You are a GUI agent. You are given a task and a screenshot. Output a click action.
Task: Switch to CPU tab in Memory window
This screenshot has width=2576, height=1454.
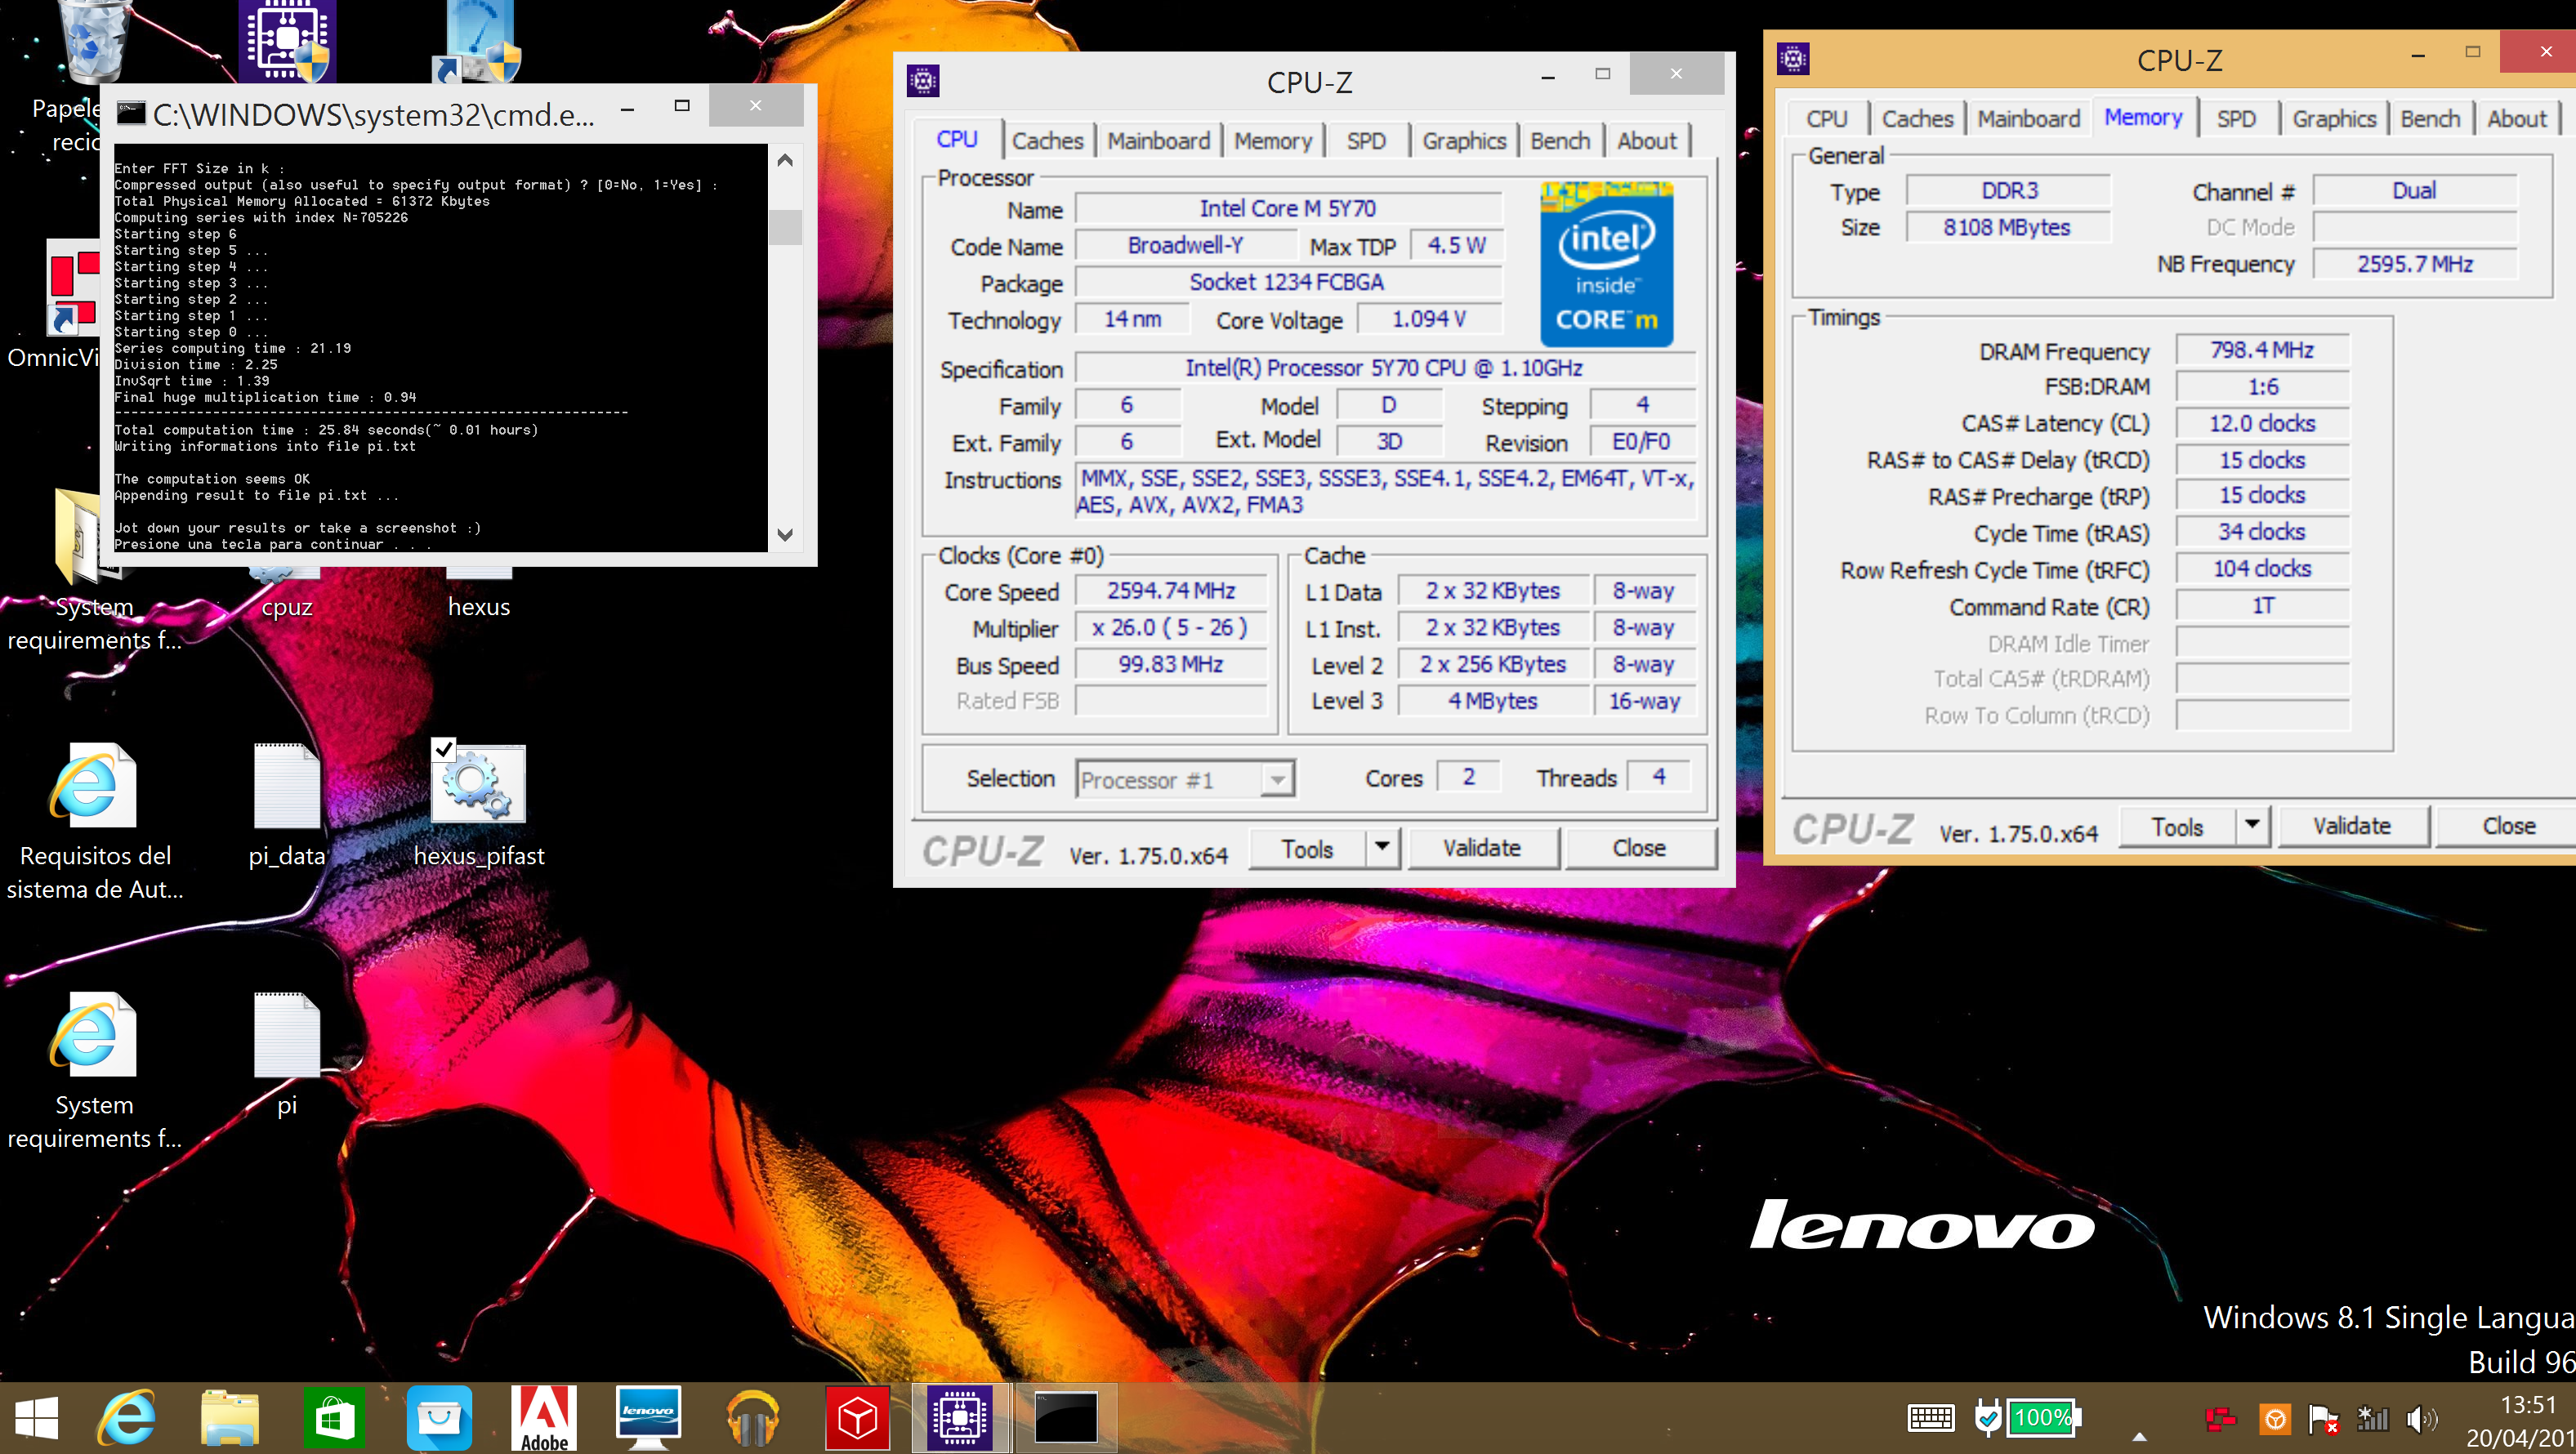coord(1826,119)
